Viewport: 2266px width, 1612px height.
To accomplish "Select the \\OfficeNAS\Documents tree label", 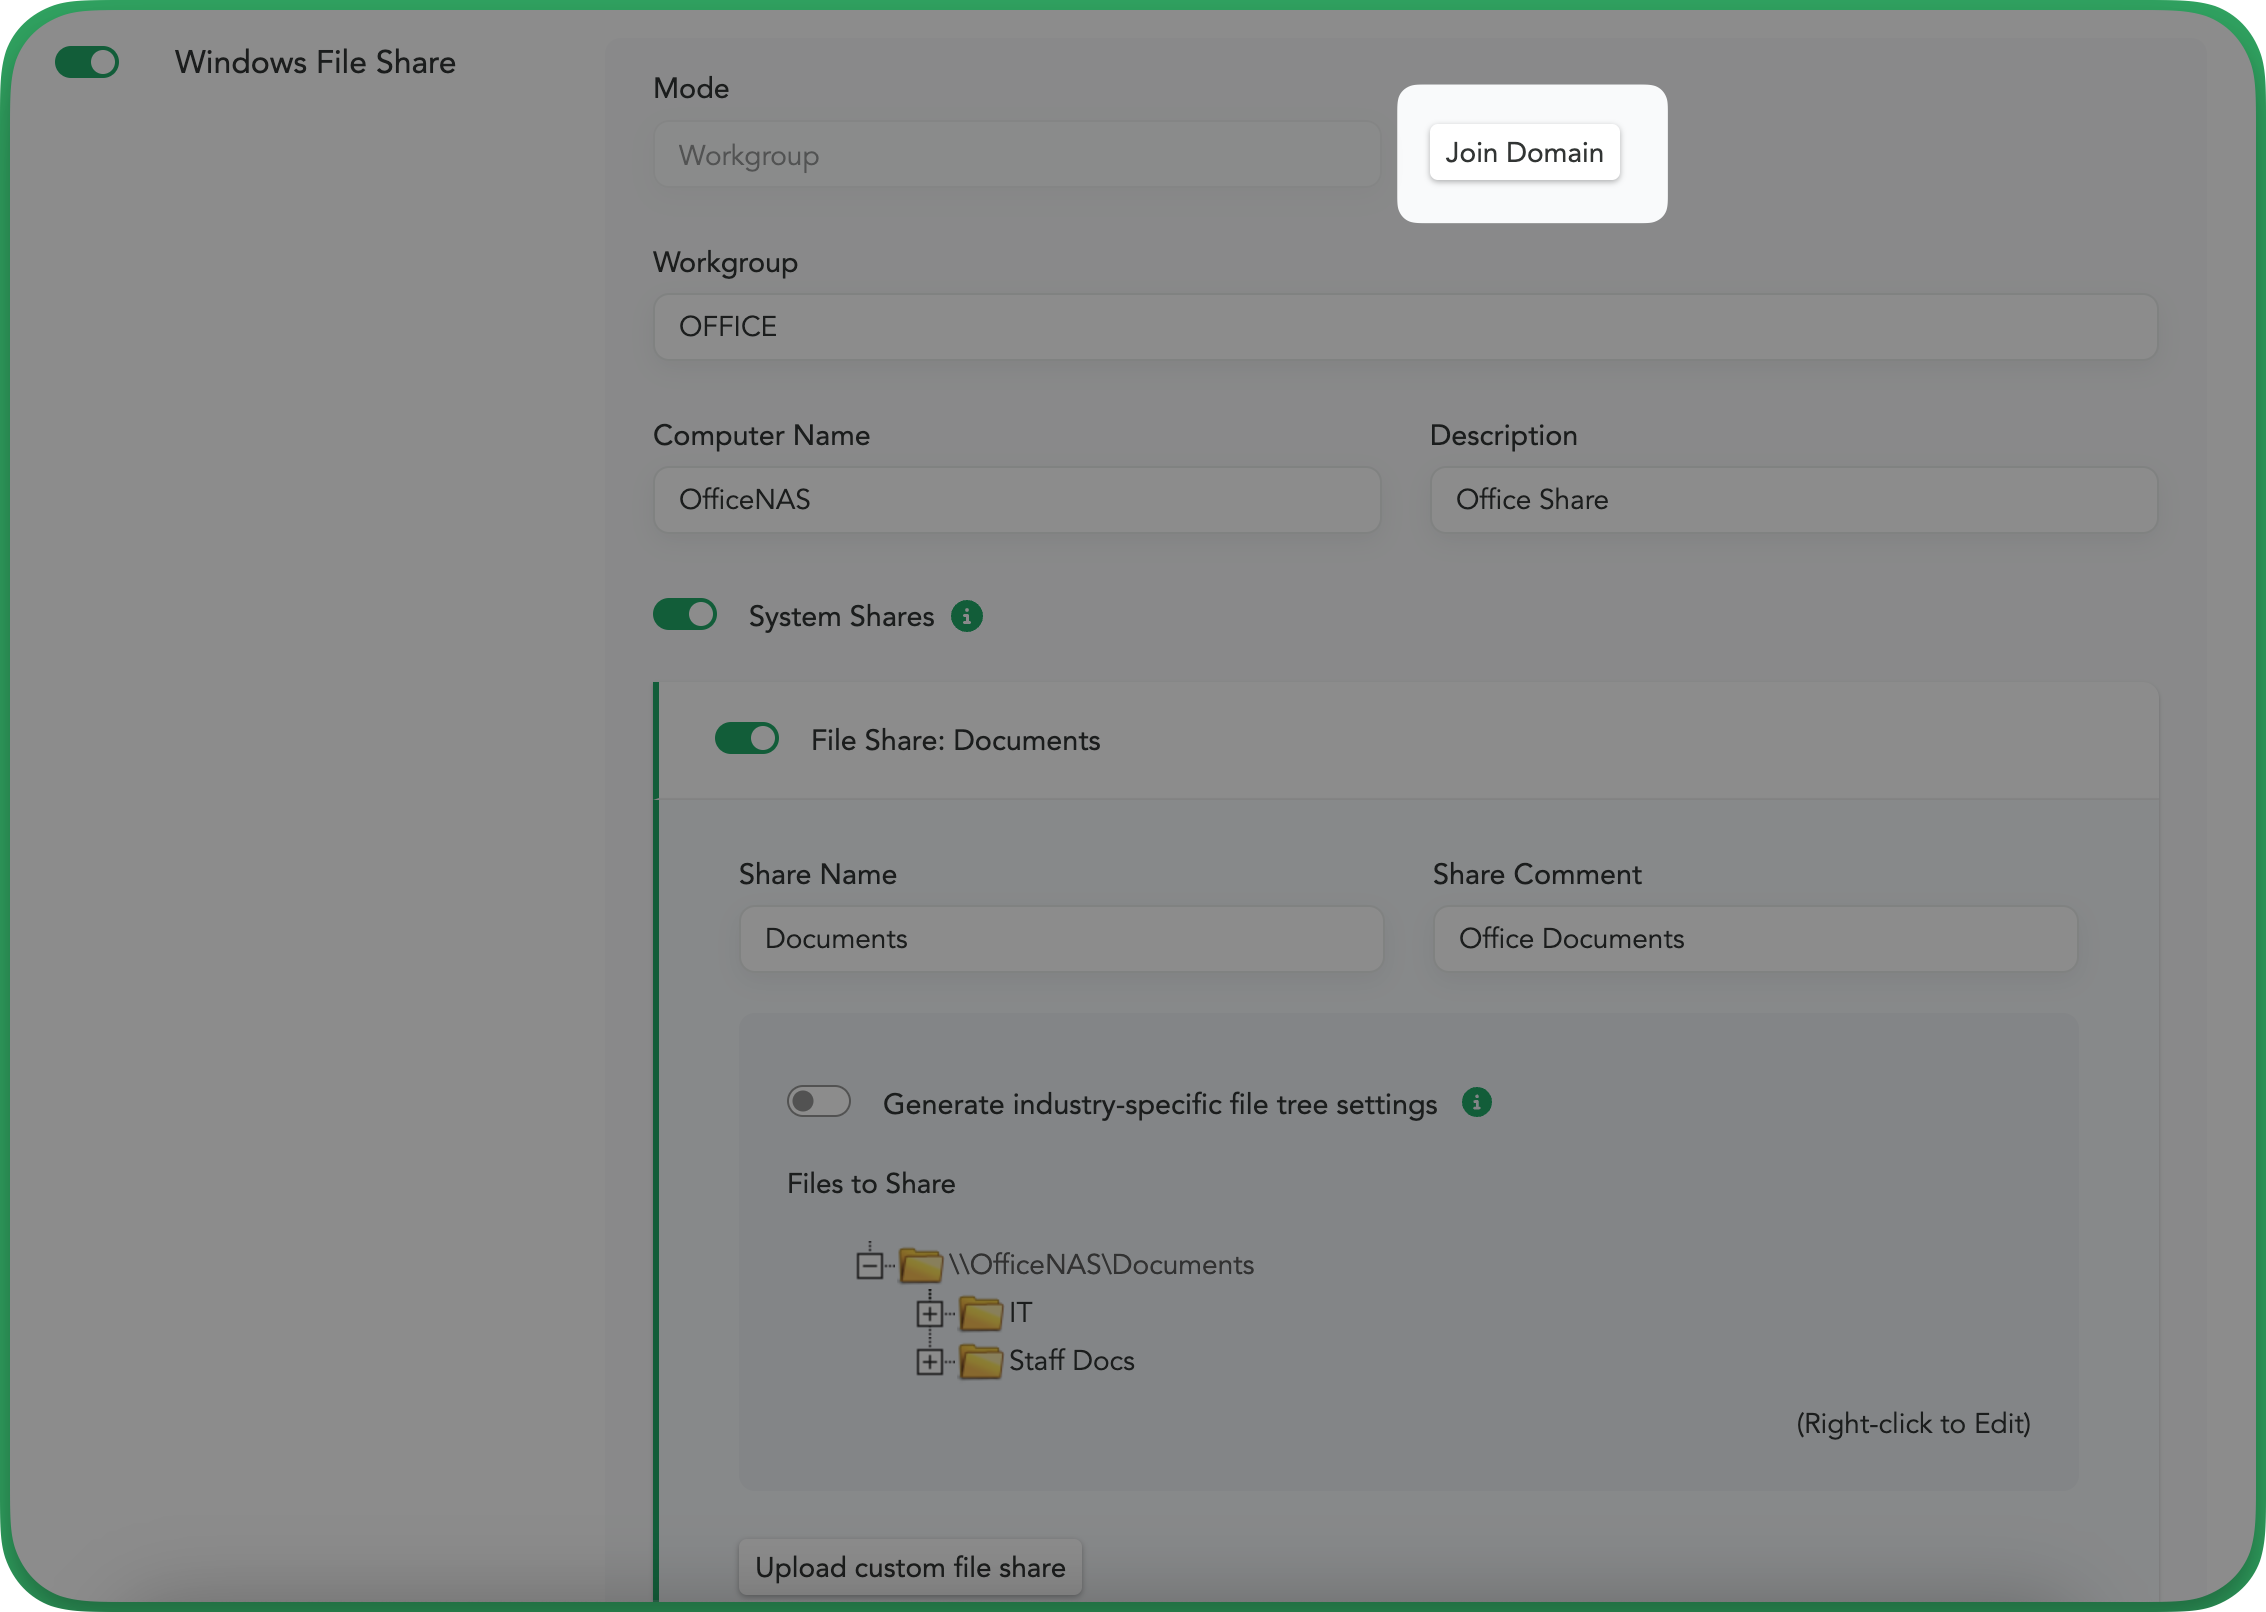I will (1101, 1265).
